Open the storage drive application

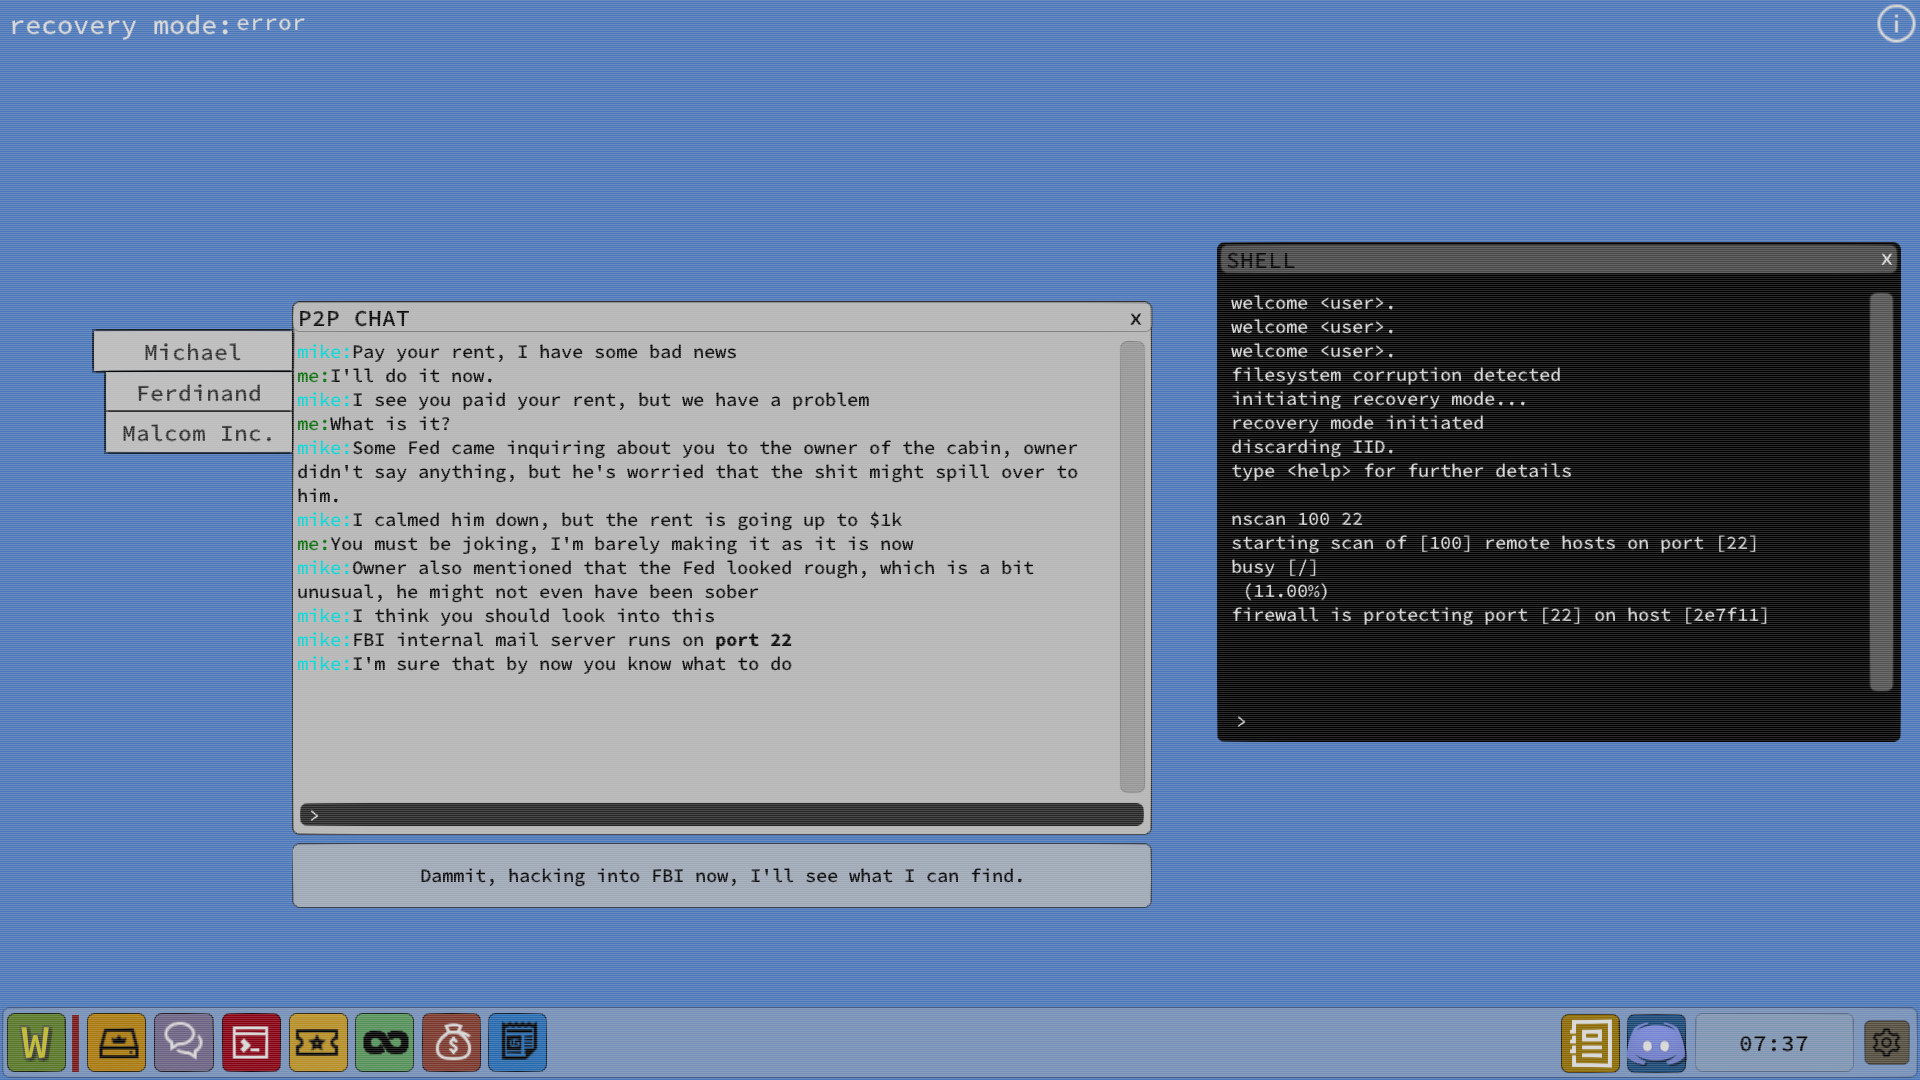tap(117, 1042)
